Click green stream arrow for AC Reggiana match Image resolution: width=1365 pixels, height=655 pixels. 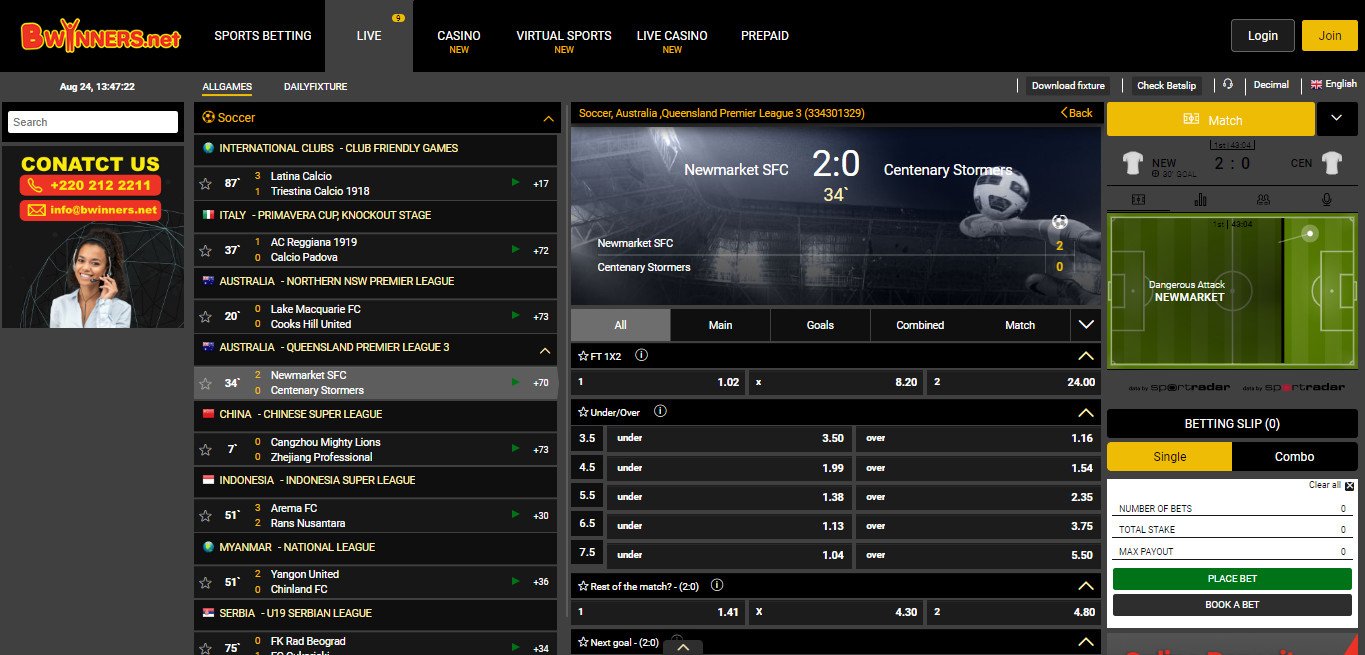tap(515, 249)
